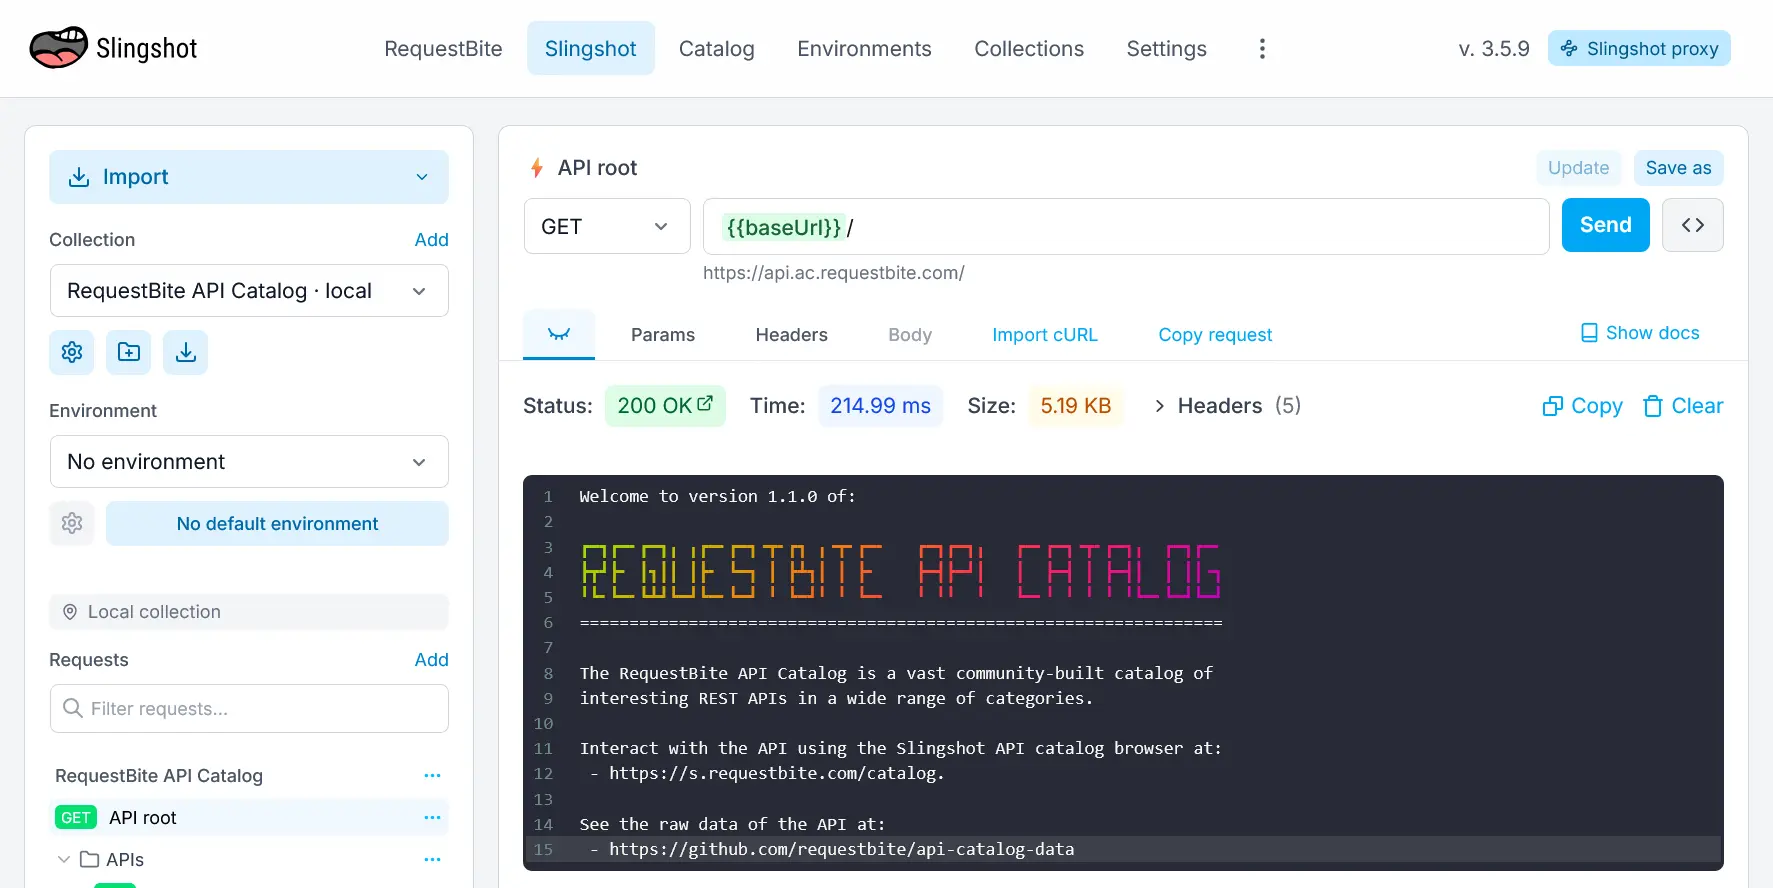Viewport: 1773px width, 888px height.
Task: Open options for APIs folder
Action: pos(432,860)
